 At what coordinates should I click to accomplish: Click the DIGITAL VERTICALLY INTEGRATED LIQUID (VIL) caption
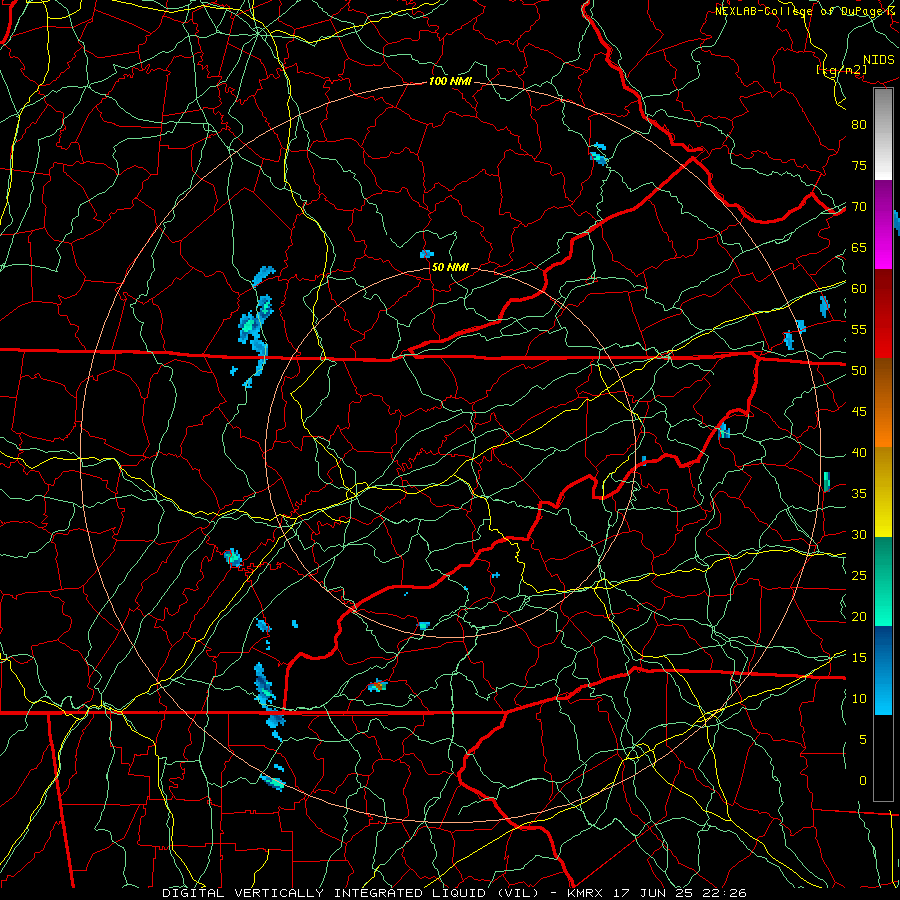click(x=351, y=893)
